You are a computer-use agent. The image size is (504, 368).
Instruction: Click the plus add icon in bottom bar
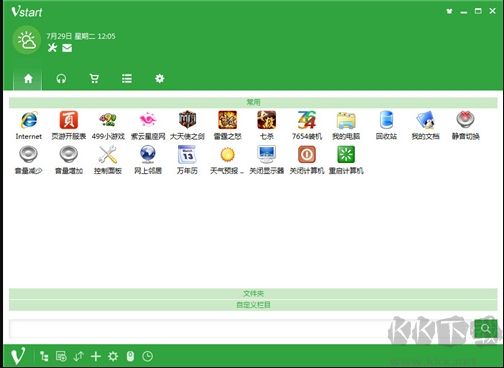click(96, 356)
